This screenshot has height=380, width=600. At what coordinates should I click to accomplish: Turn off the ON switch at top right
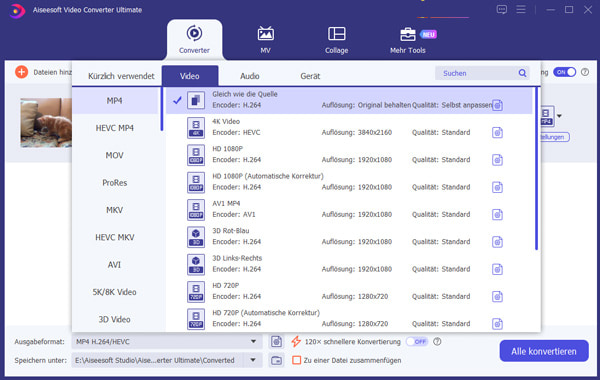[564, 72]
